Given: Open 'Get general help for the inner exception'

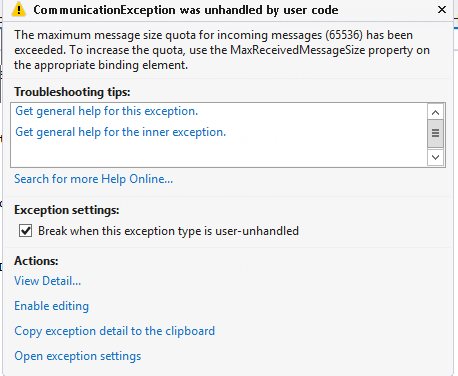Looking at the screenshot, I should 121,132.
